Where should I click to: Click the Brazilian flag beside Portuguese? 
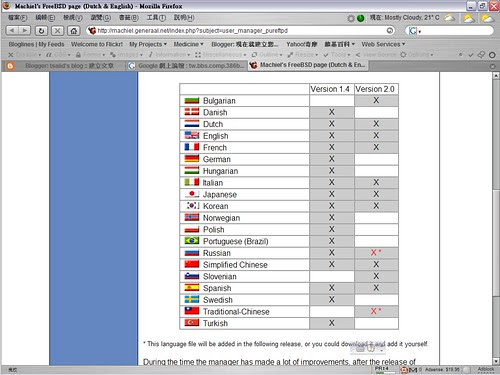click(x=192, y=241)
